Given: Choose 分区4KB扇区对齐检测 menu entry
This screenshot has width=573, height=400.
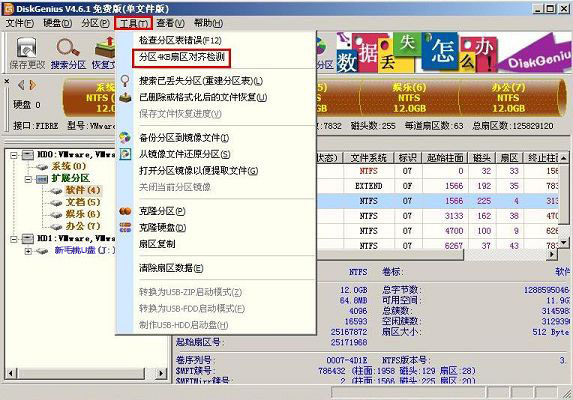Looking at the screenshot, I should pos(182,57).
